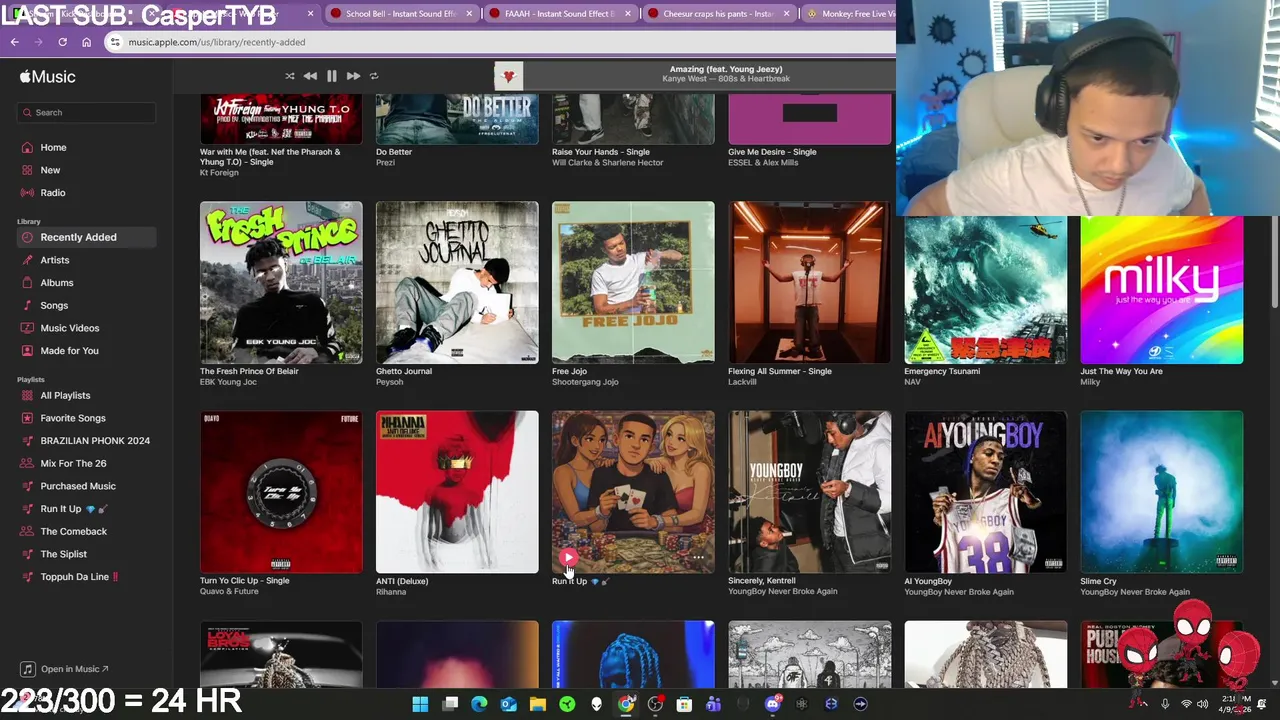
Task: Click the Open in Music link
Action: (66, 669)
